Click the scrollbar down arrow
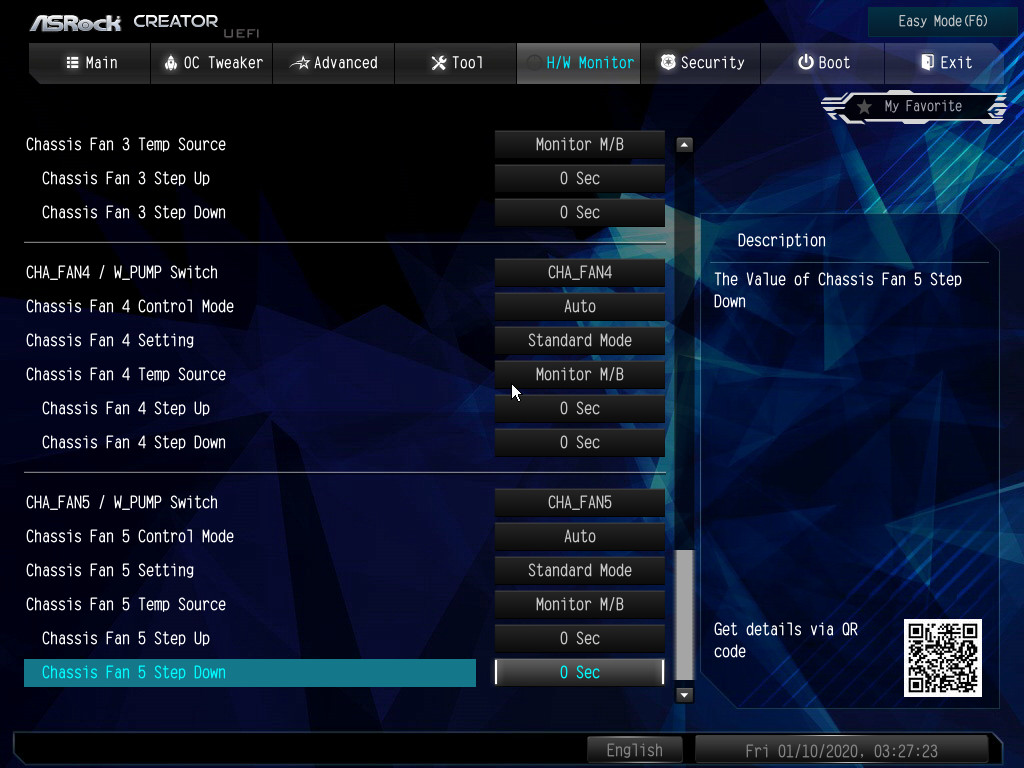The width and height of the screenshot is (1024, 768). [x=684, y=694]
